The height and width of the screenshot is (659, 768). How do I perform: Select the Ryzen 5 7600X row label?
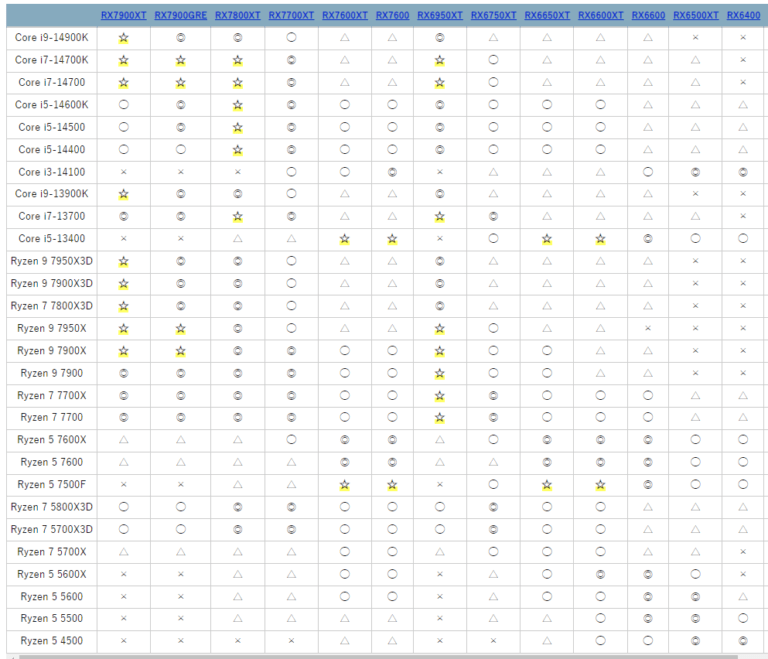52,439
